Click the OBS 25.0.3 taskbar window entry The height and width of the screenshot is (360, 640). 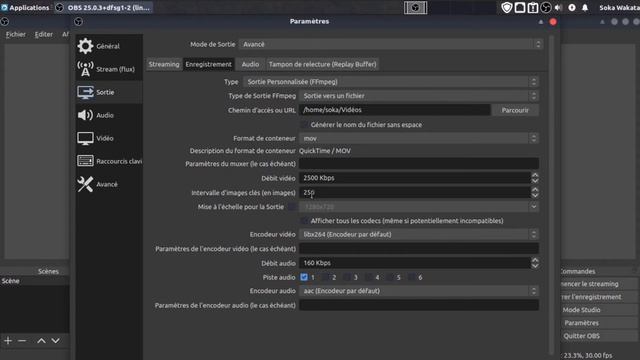click(103, 7)
